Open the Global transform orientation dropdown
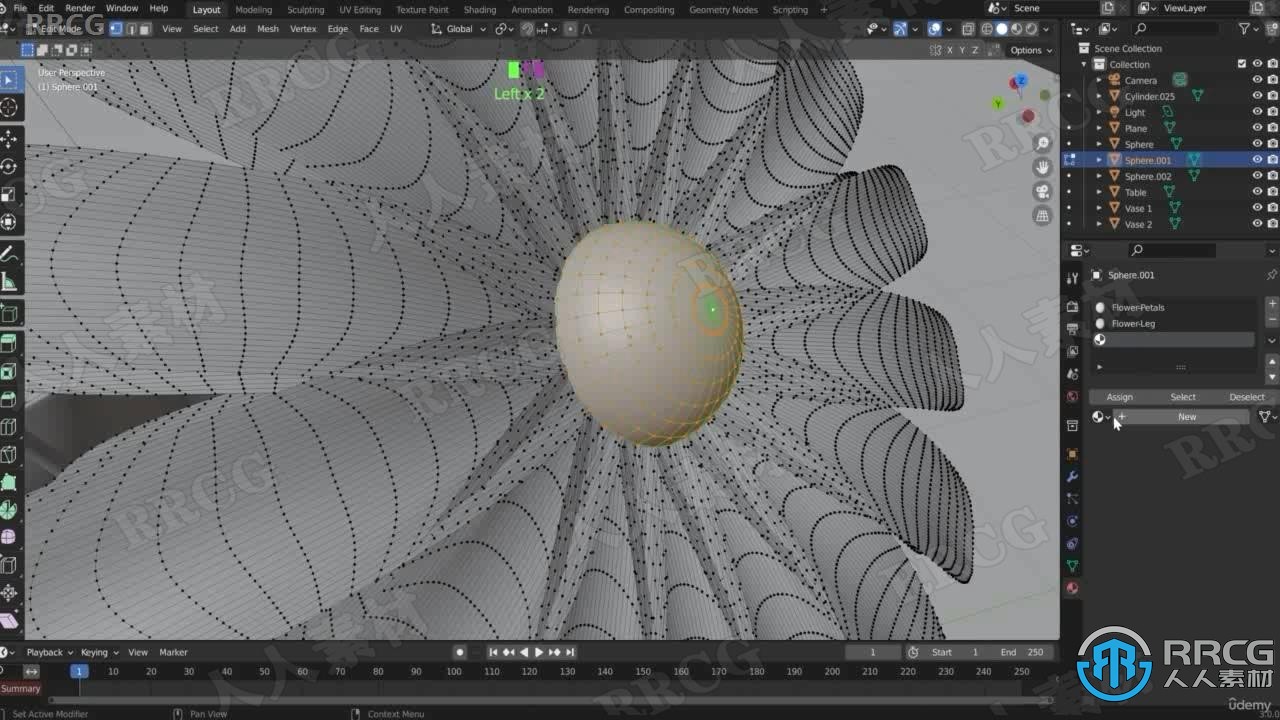The image size is (1280, 720). click(x=459, y=29)
